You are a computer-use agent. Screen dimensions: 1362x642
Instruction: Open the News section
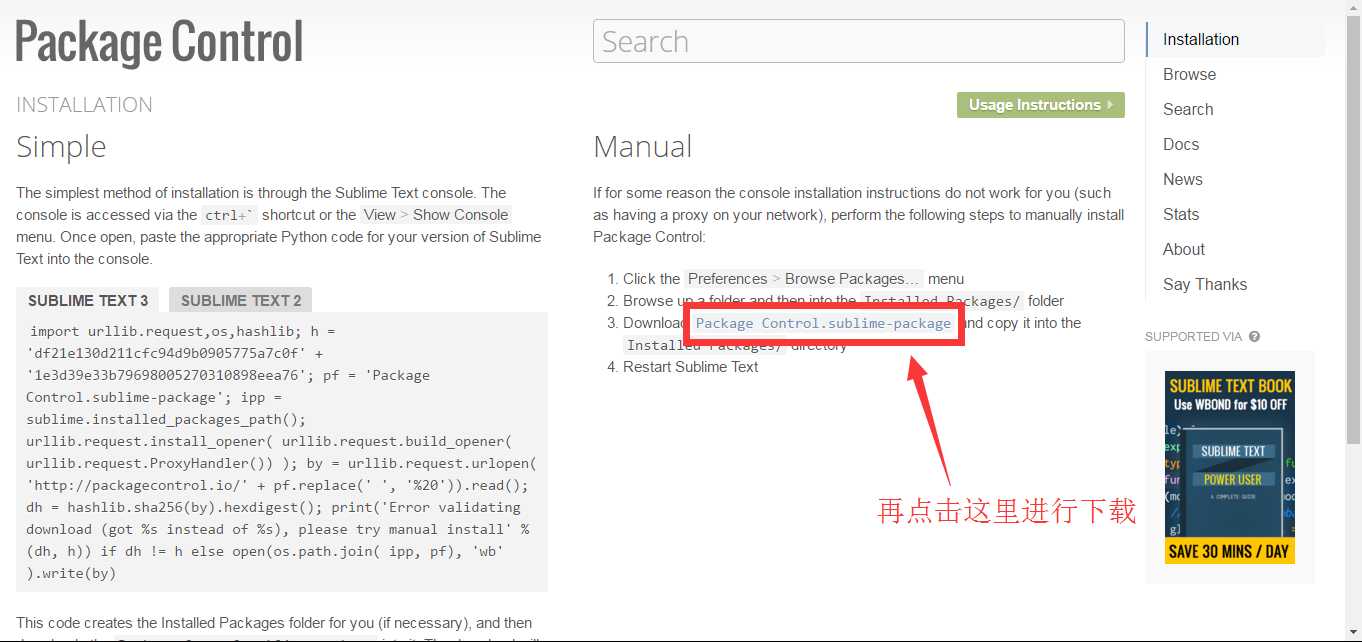[1182, 180]
